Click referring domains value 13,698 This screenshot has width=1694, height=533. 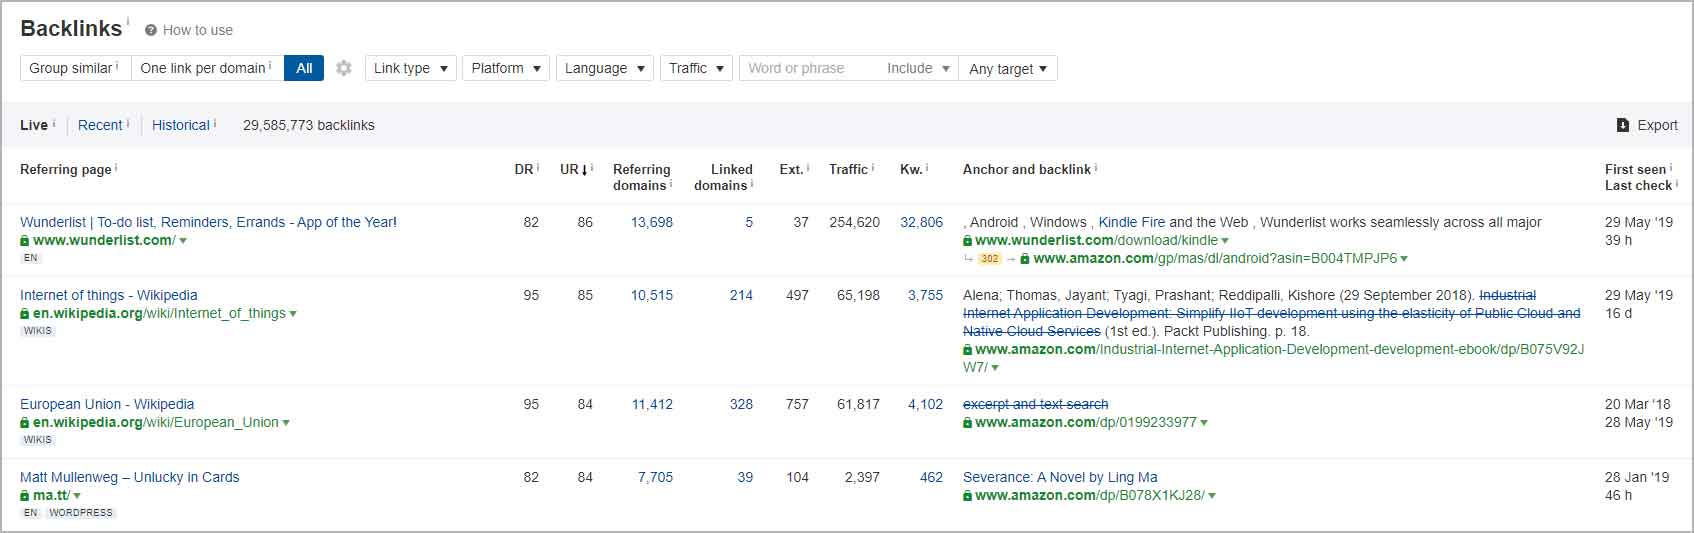click(x=652, y=222)
